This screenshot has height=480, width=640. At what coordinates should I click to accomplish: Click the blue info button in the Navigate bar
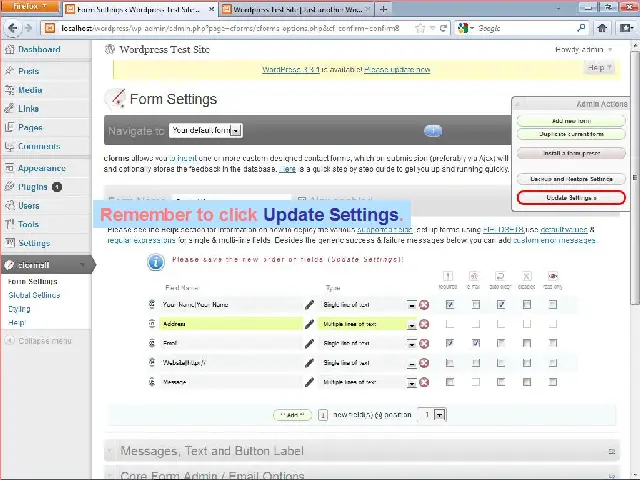pyautogui.click(x=433, y=131)
